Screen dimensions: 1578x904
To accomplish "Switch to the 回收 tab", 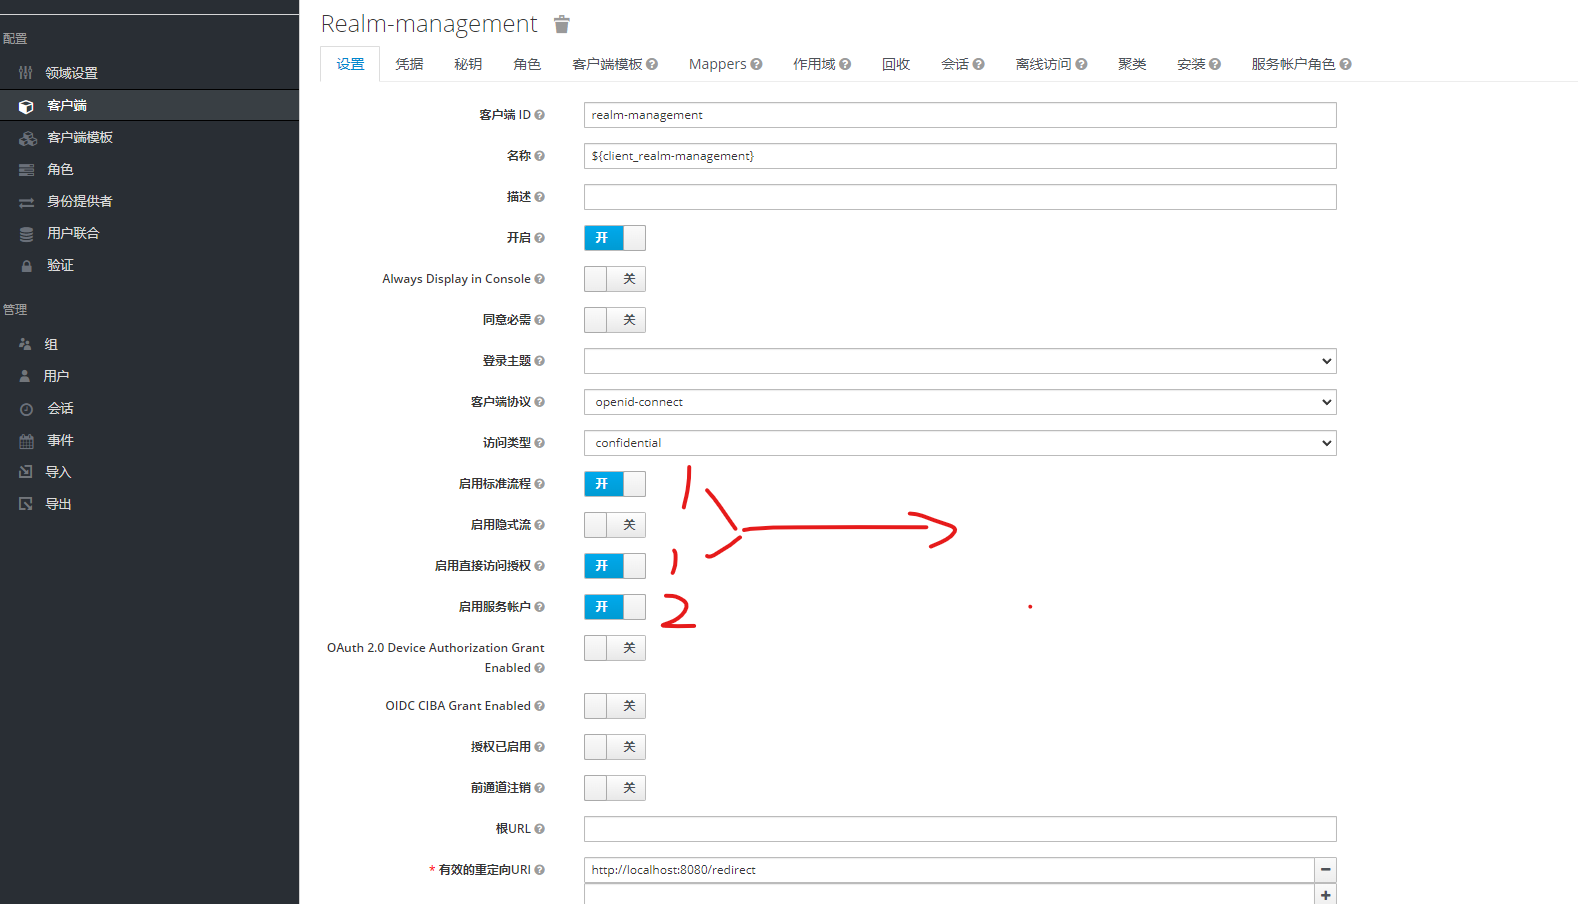I will click(896, 64).
